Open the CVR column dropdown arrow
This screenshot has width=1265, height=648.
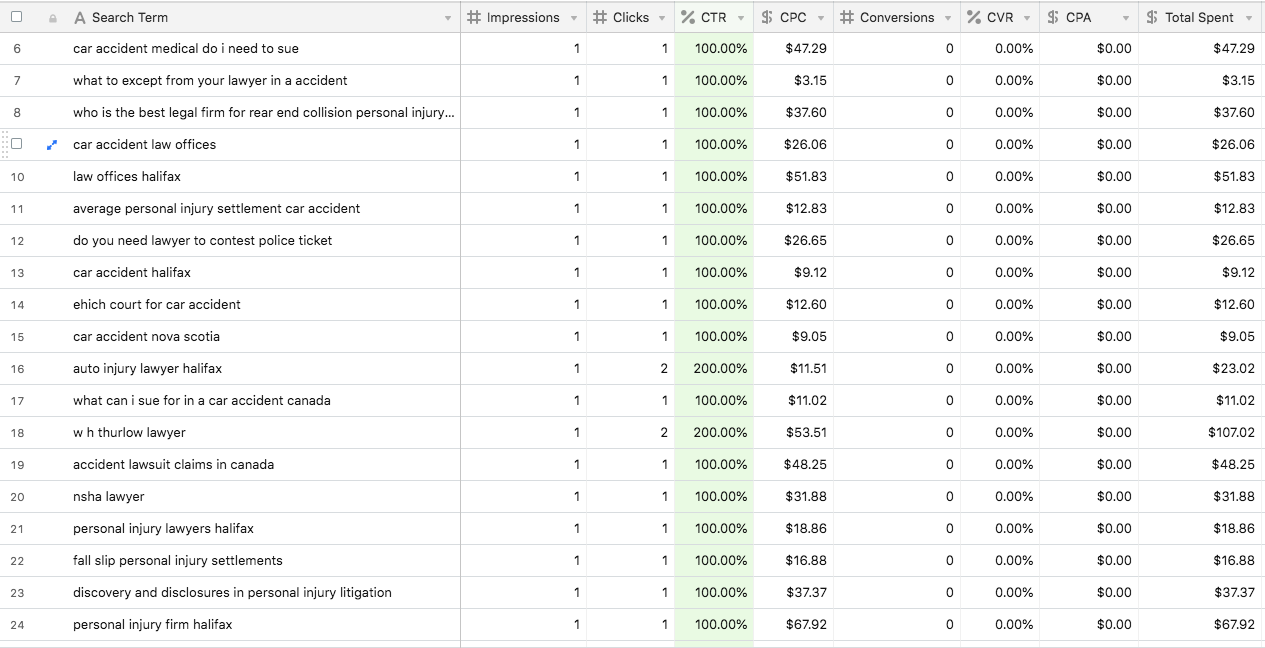[x=1027, y=18]
